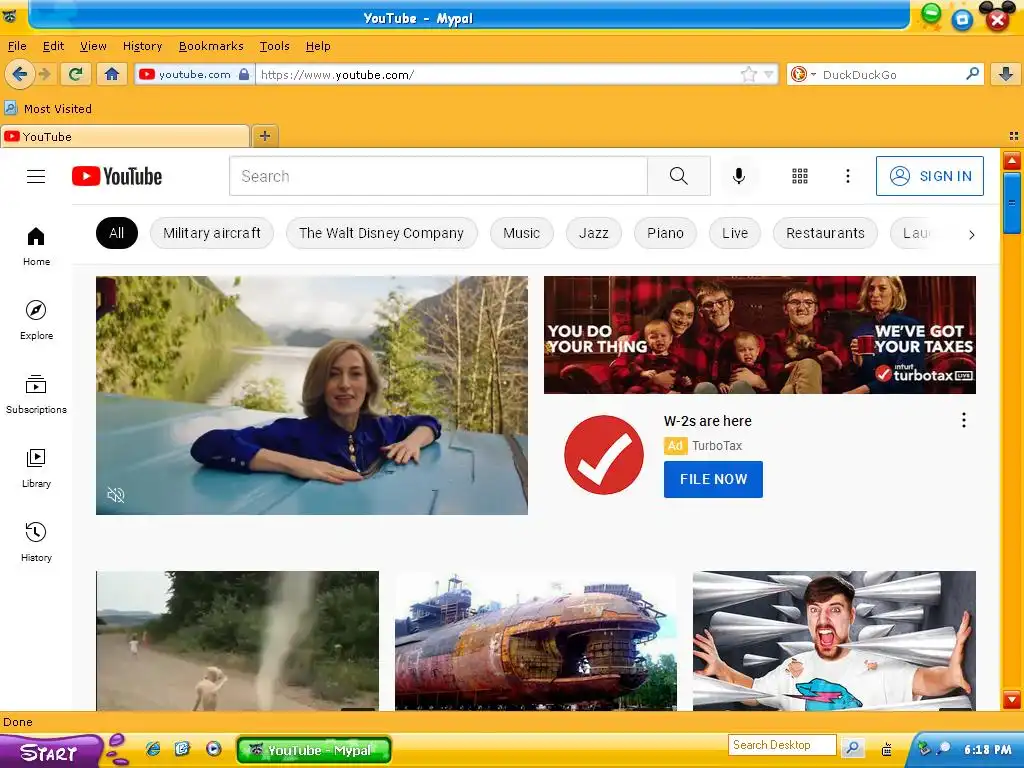Show more chips with right chevron
Viewport: 1024px width, 768px height.
pyautogui.click(x=971, y=234)
